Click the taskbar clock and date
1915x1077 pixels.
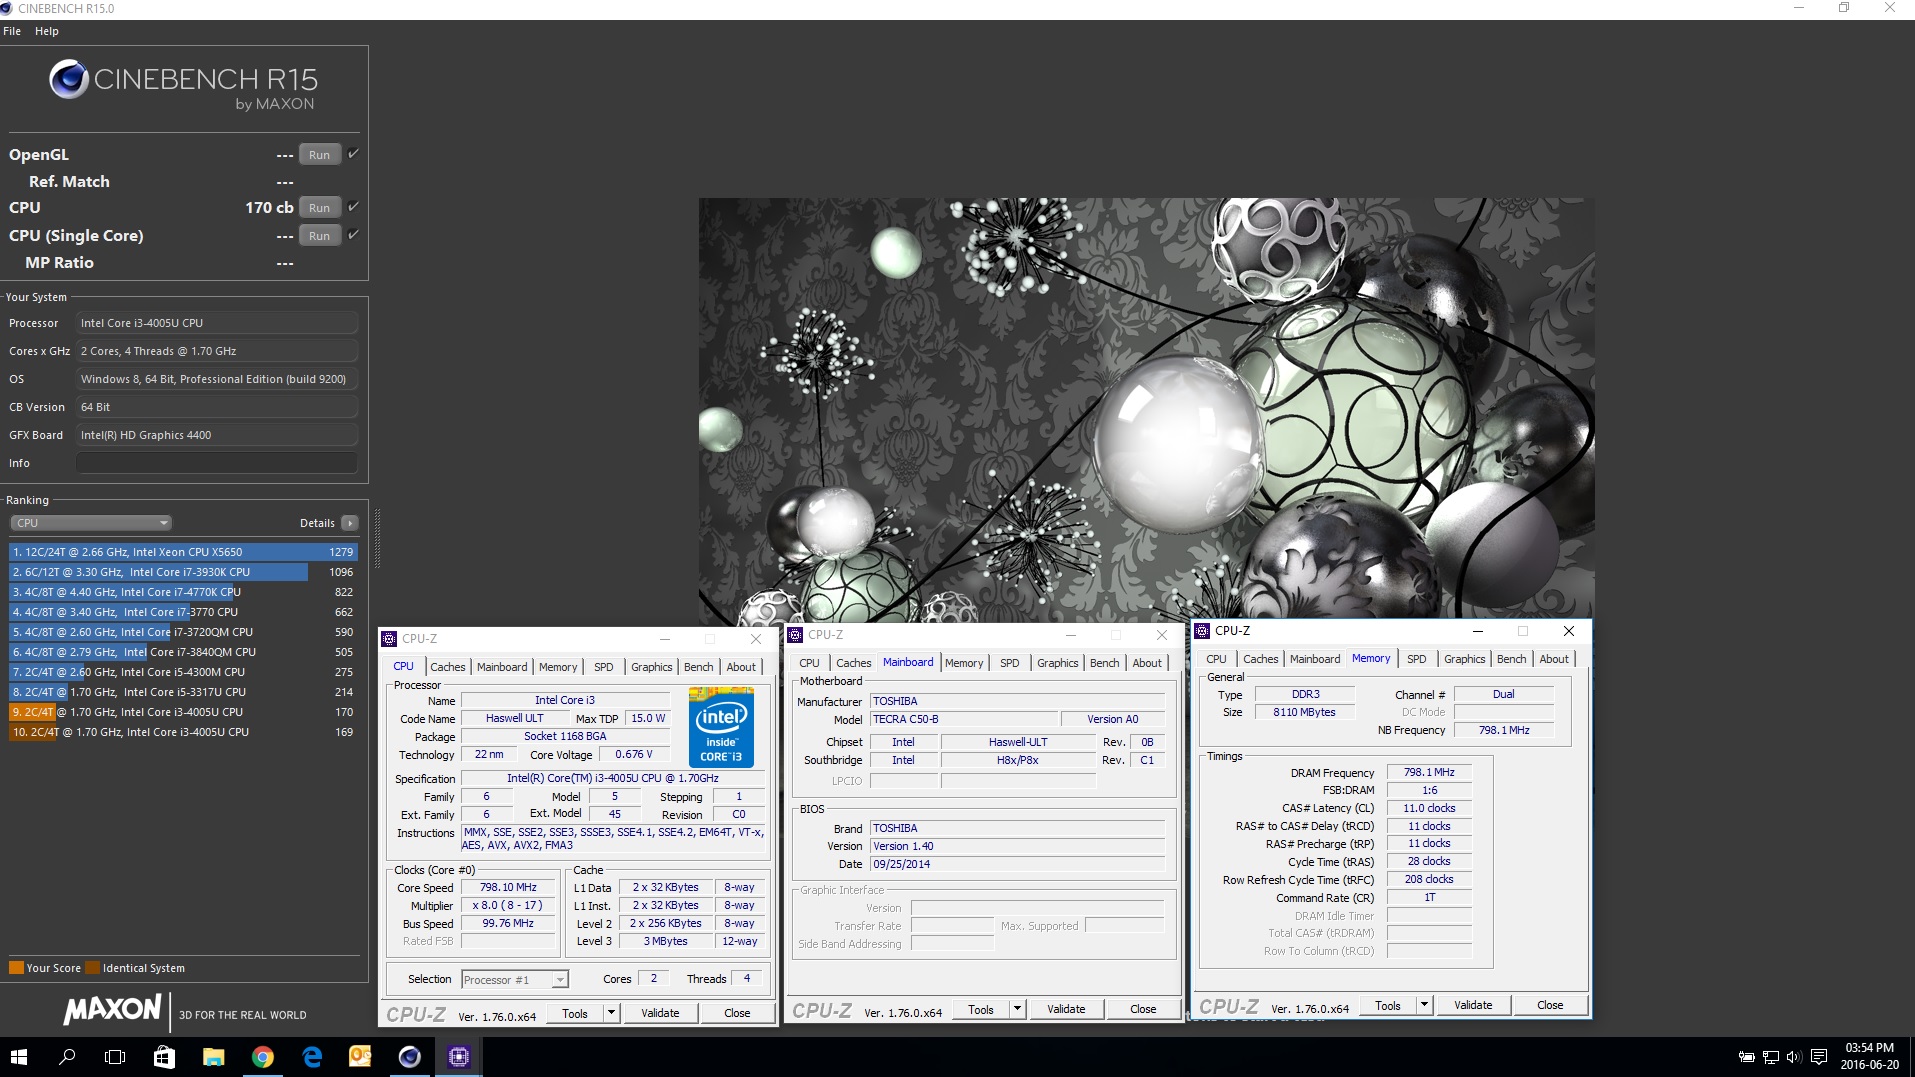tap(1869, 1057)
